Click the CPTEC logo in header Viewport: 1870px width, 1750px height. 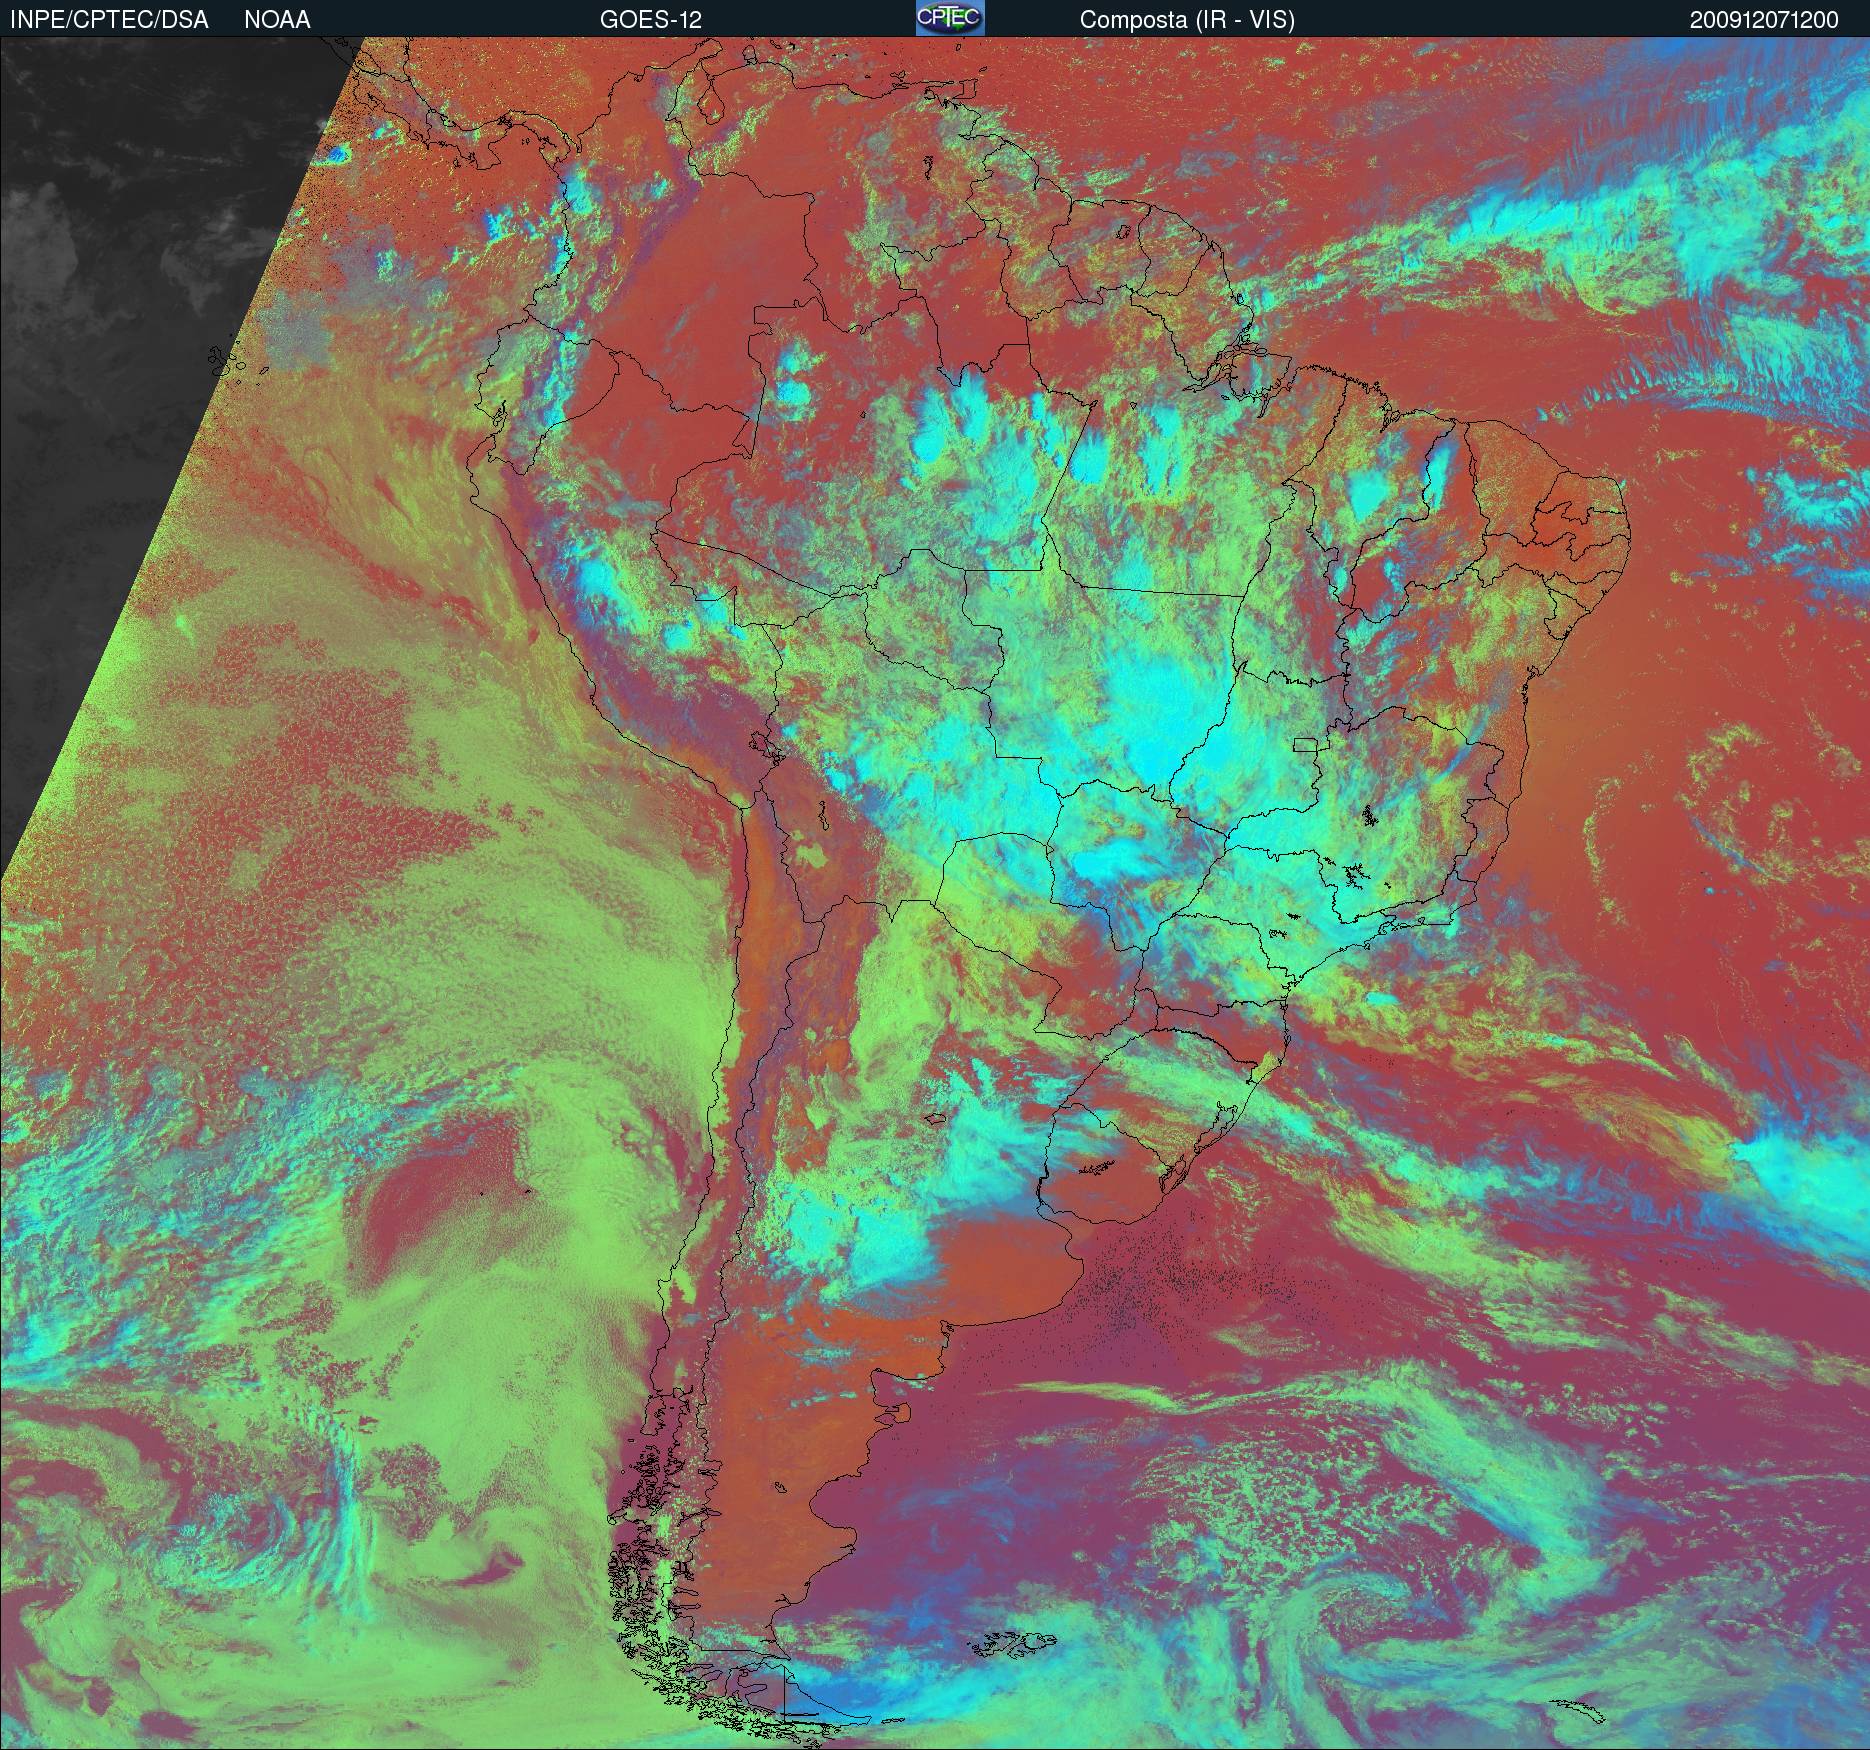pos(950,18)
